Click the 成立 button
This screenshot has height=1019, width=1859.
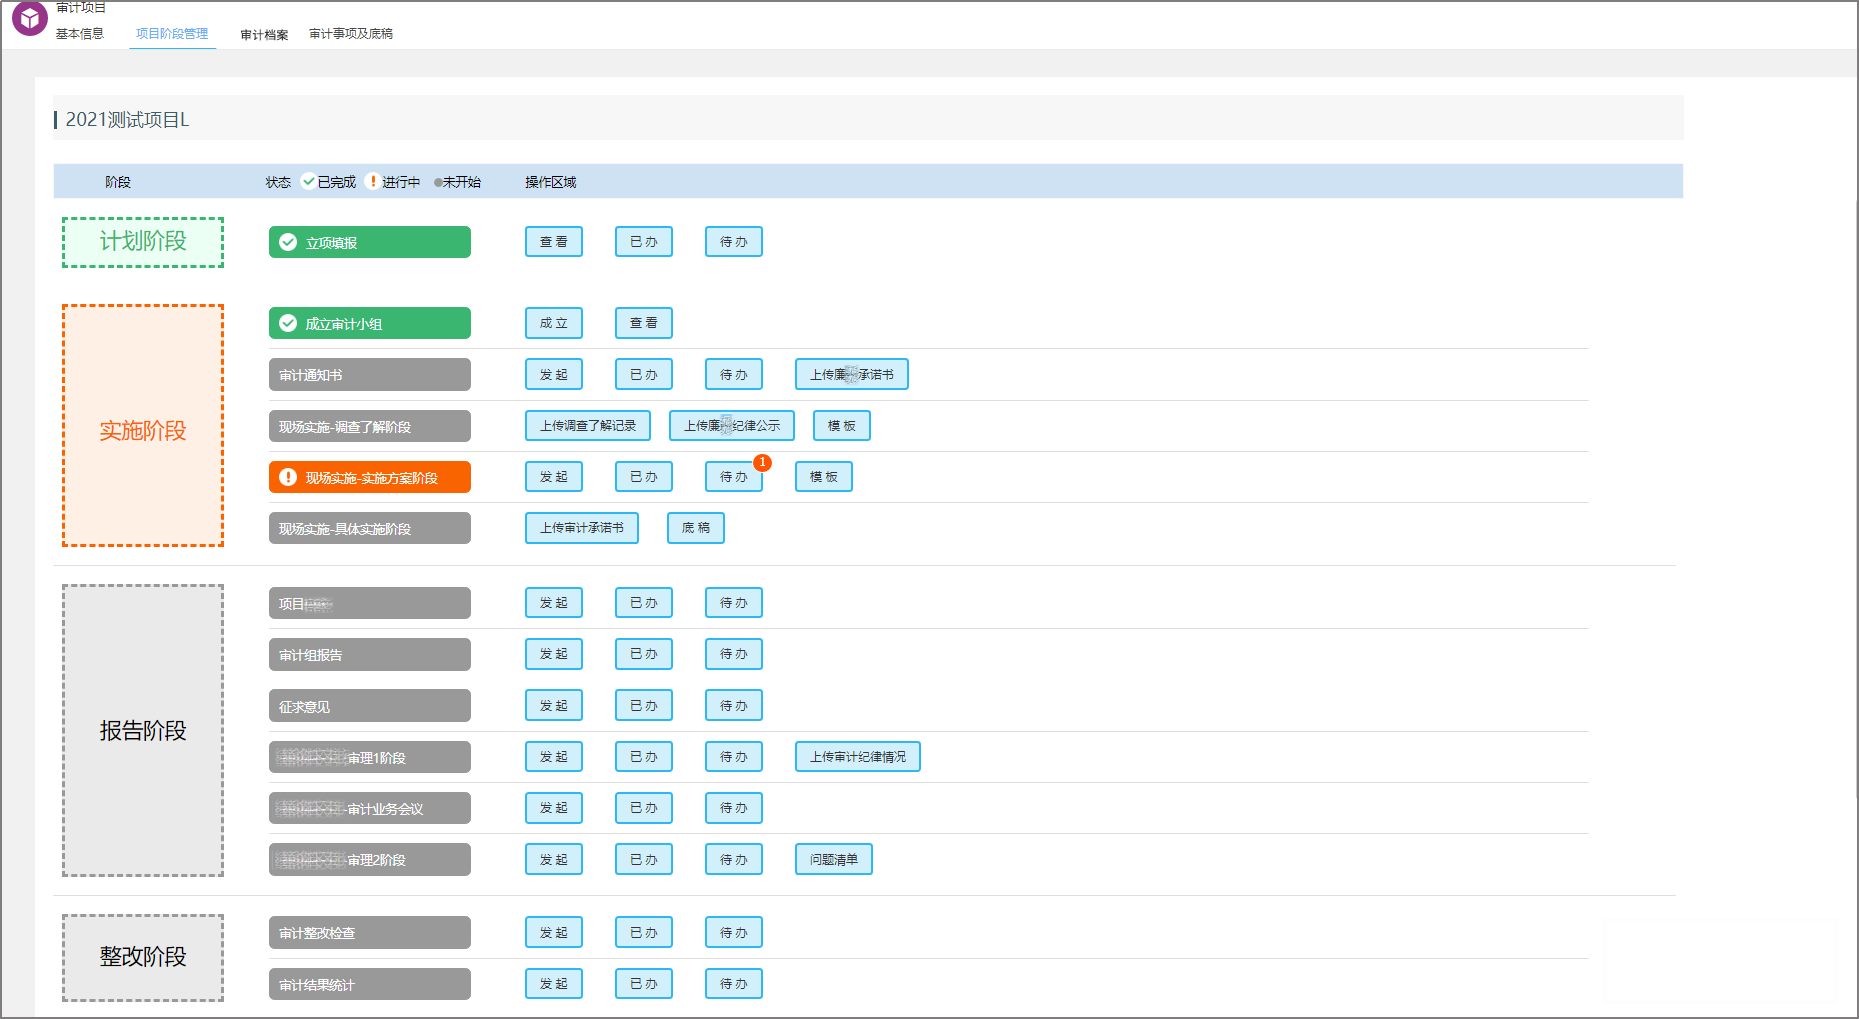point(554,323)
